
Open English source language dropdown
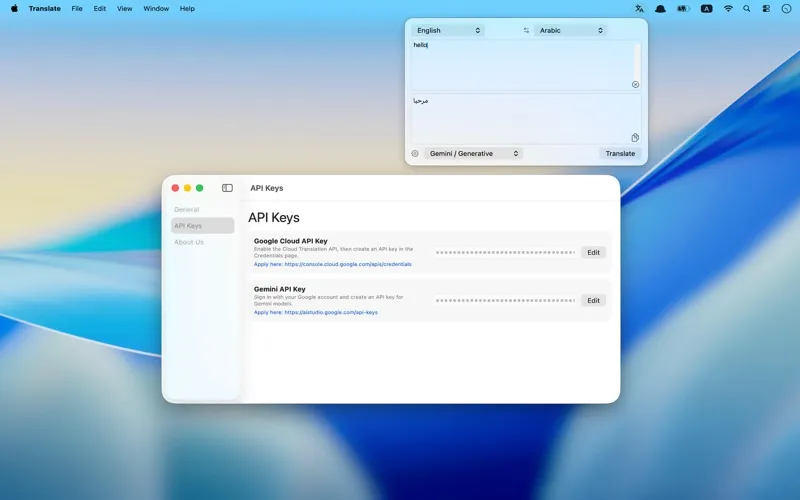447,31
